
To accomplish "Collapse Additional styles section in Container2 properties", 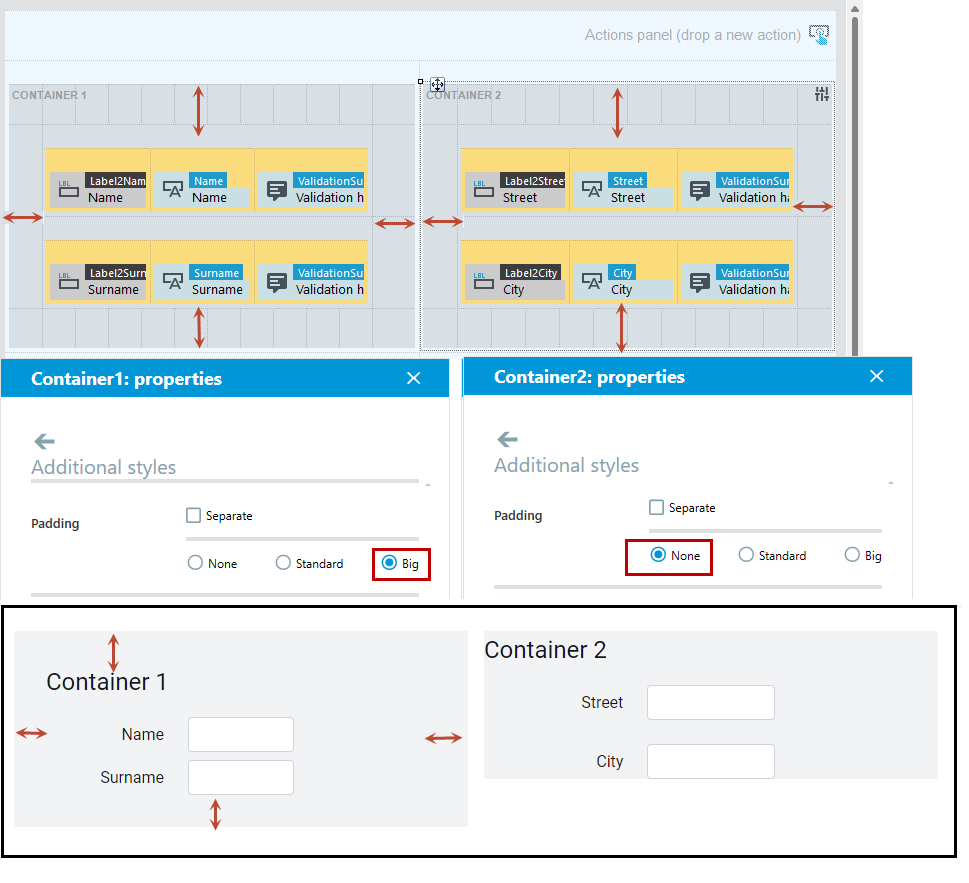I will pos(891,483).
